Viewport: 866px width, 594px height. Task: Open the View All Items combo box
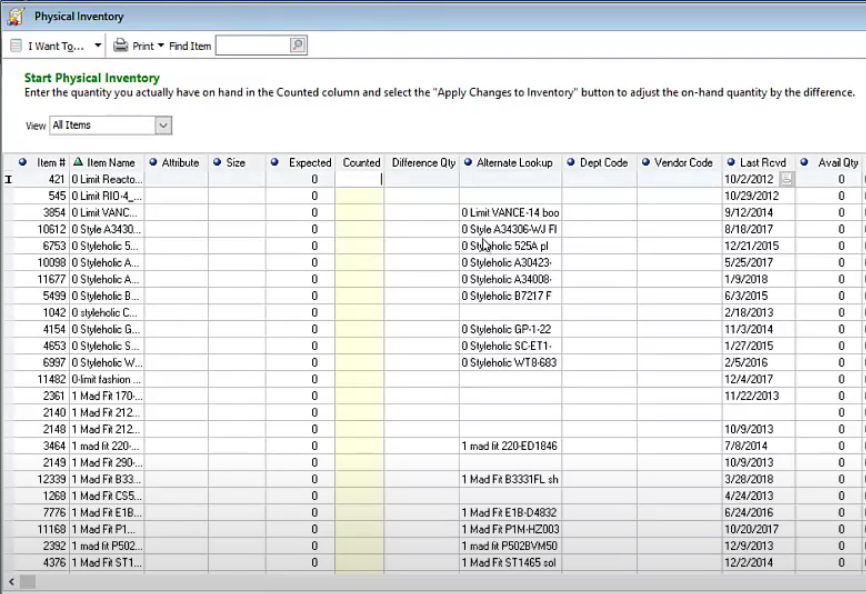(110, 125)
